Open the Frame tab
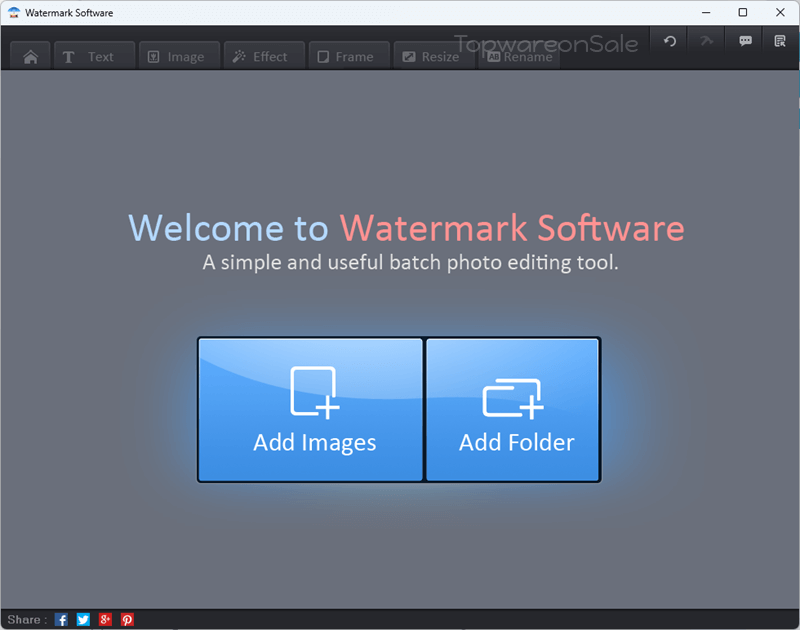800x630 pixels. click(349, 56)
